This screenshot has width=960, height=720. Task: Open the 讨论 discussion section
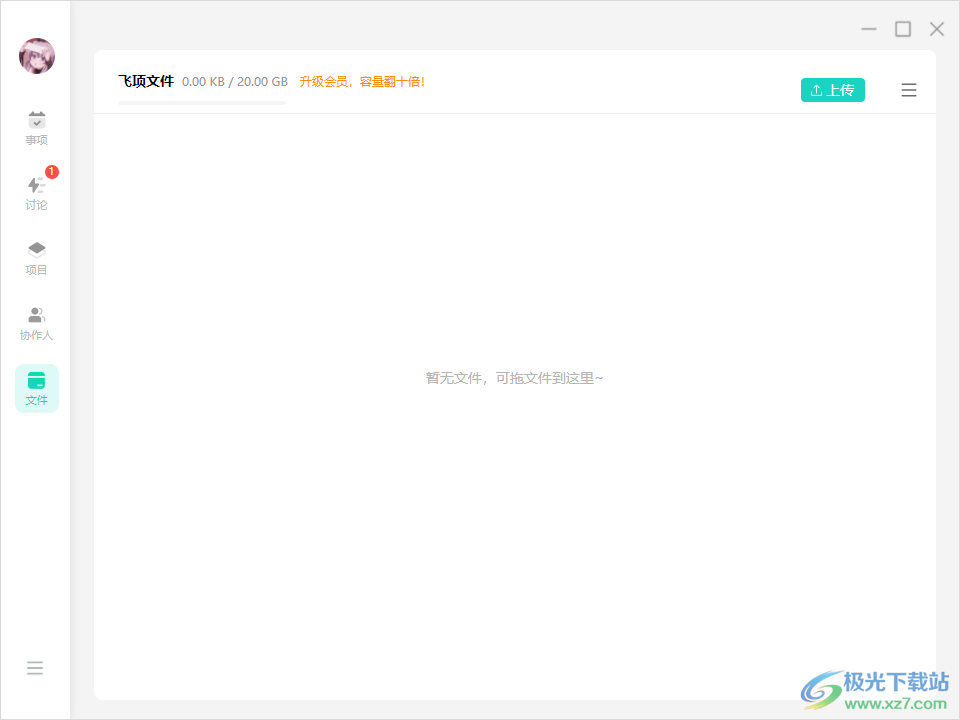37,193
